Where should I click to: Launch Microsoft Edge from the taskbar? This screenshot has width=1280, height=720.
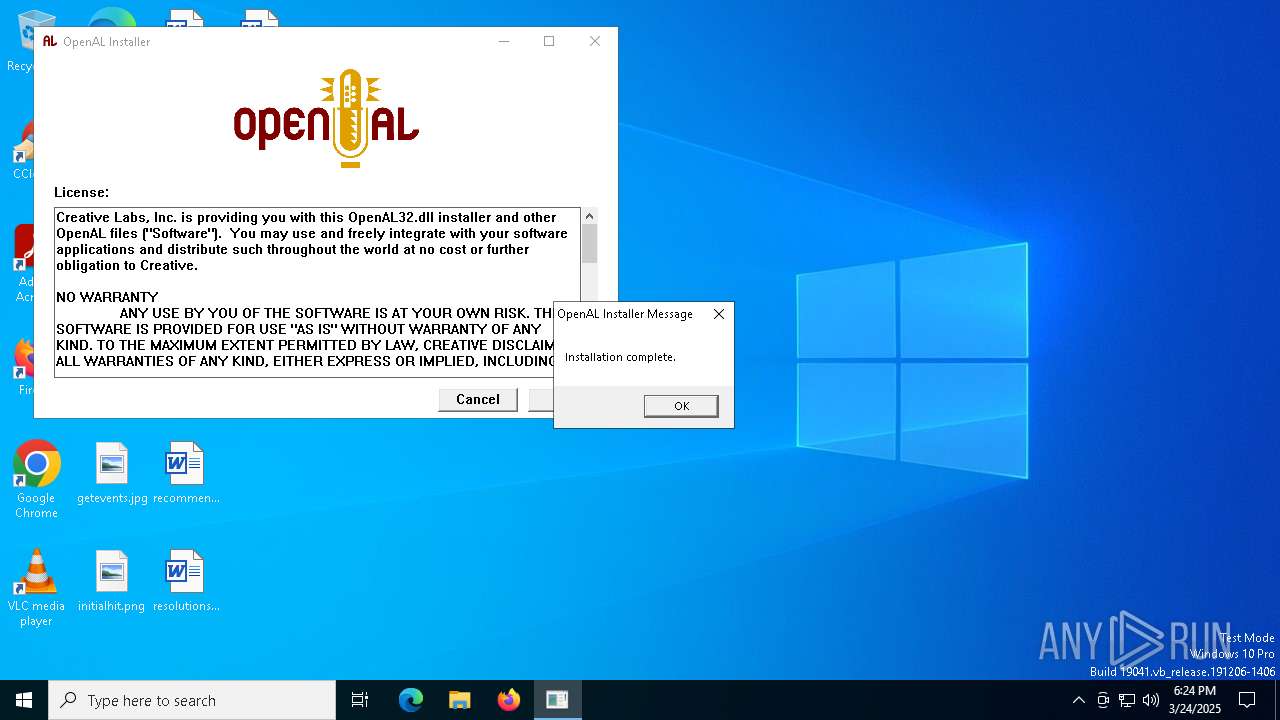411,700
